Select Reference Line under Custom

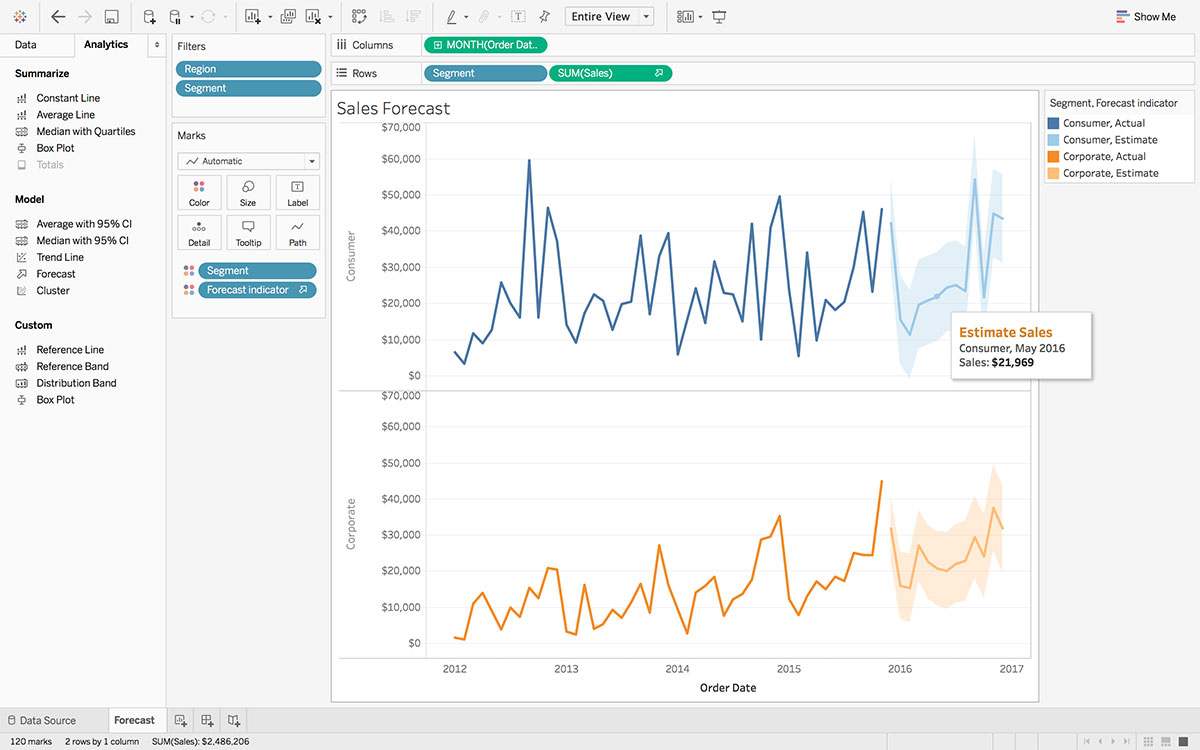click(70, 350)
